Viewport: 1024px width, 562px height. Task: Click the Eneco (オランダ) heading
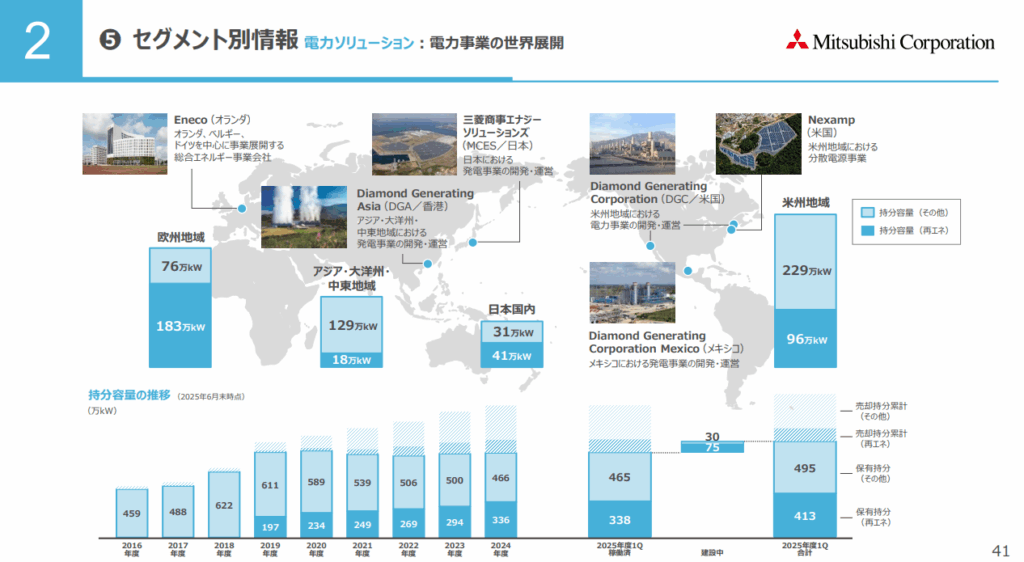tap(212, 120)
